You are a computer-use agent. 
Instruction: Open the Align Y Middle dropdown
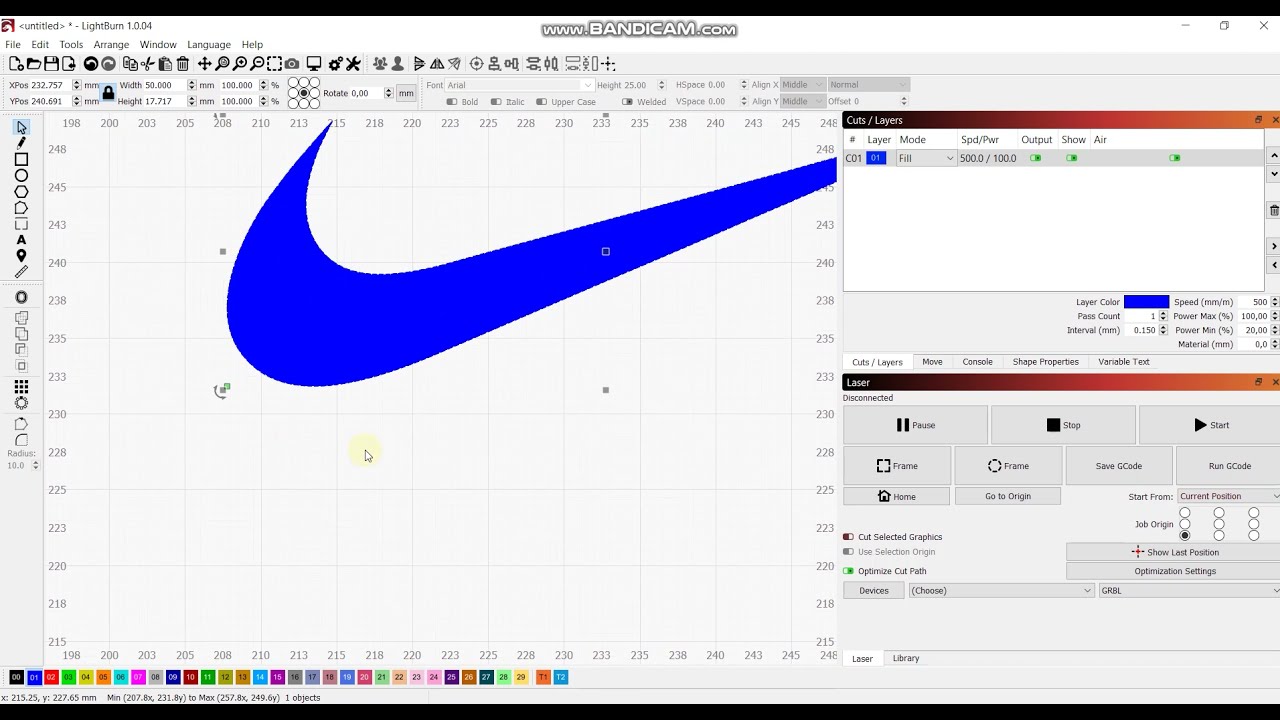point(803,101)
